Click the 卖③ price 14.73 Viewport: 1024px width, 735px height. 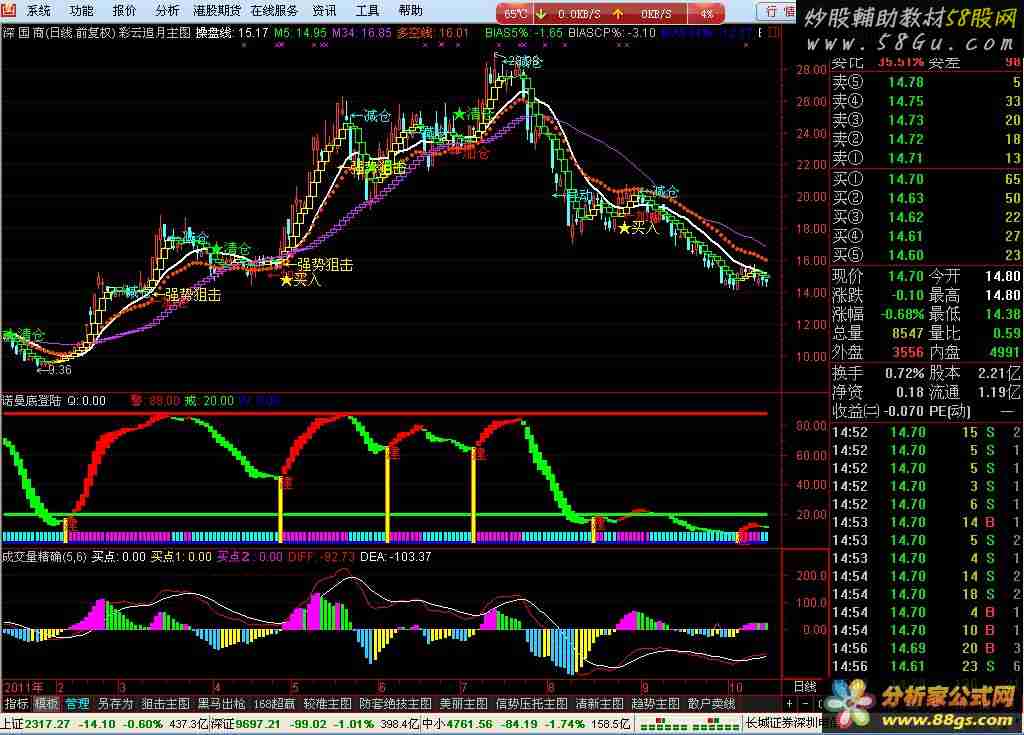pyautogui.click(x=906, y=120)
